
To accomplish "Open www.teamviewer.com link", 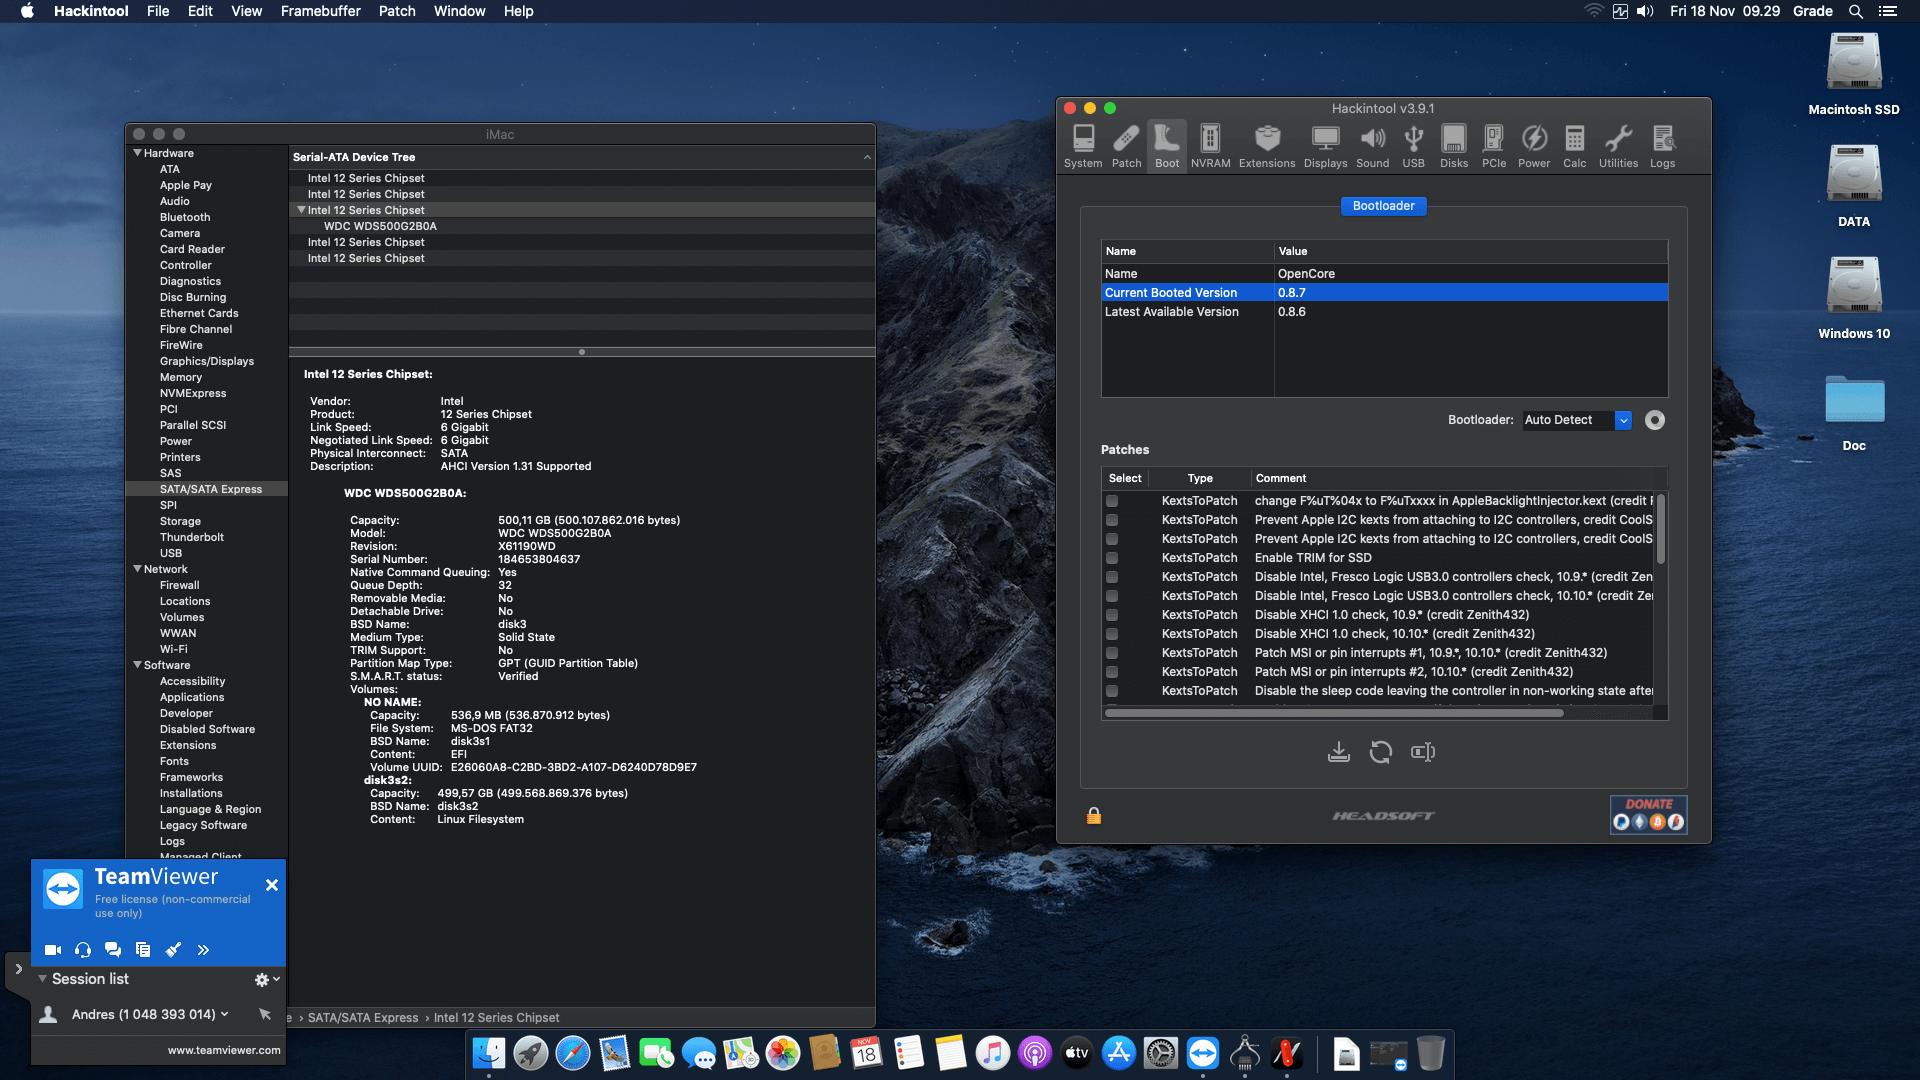I will pyautogui.click(x=224, y=1050).
